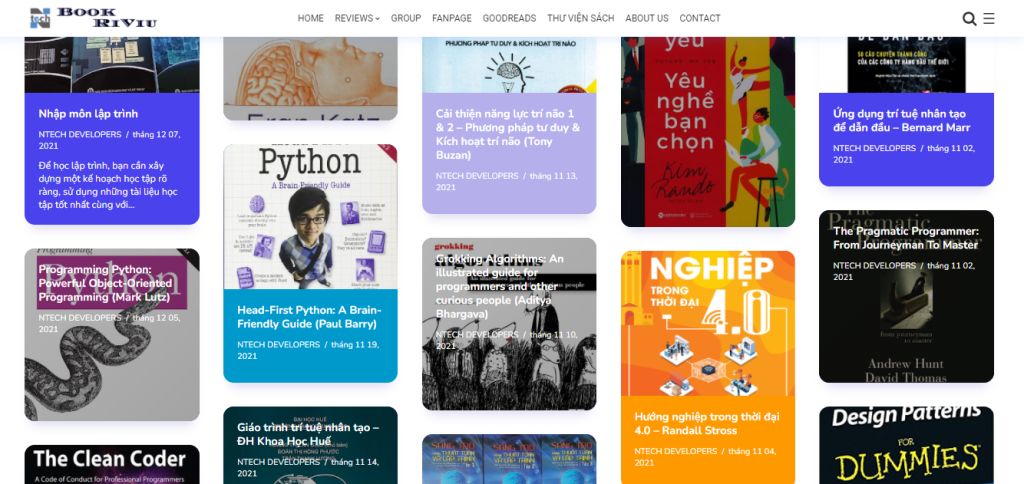The height and width of the screenshot is (484, 1024).
Task: Open Giáo trình trí tuệ nhân tạo post title
Action: point(308,434)
